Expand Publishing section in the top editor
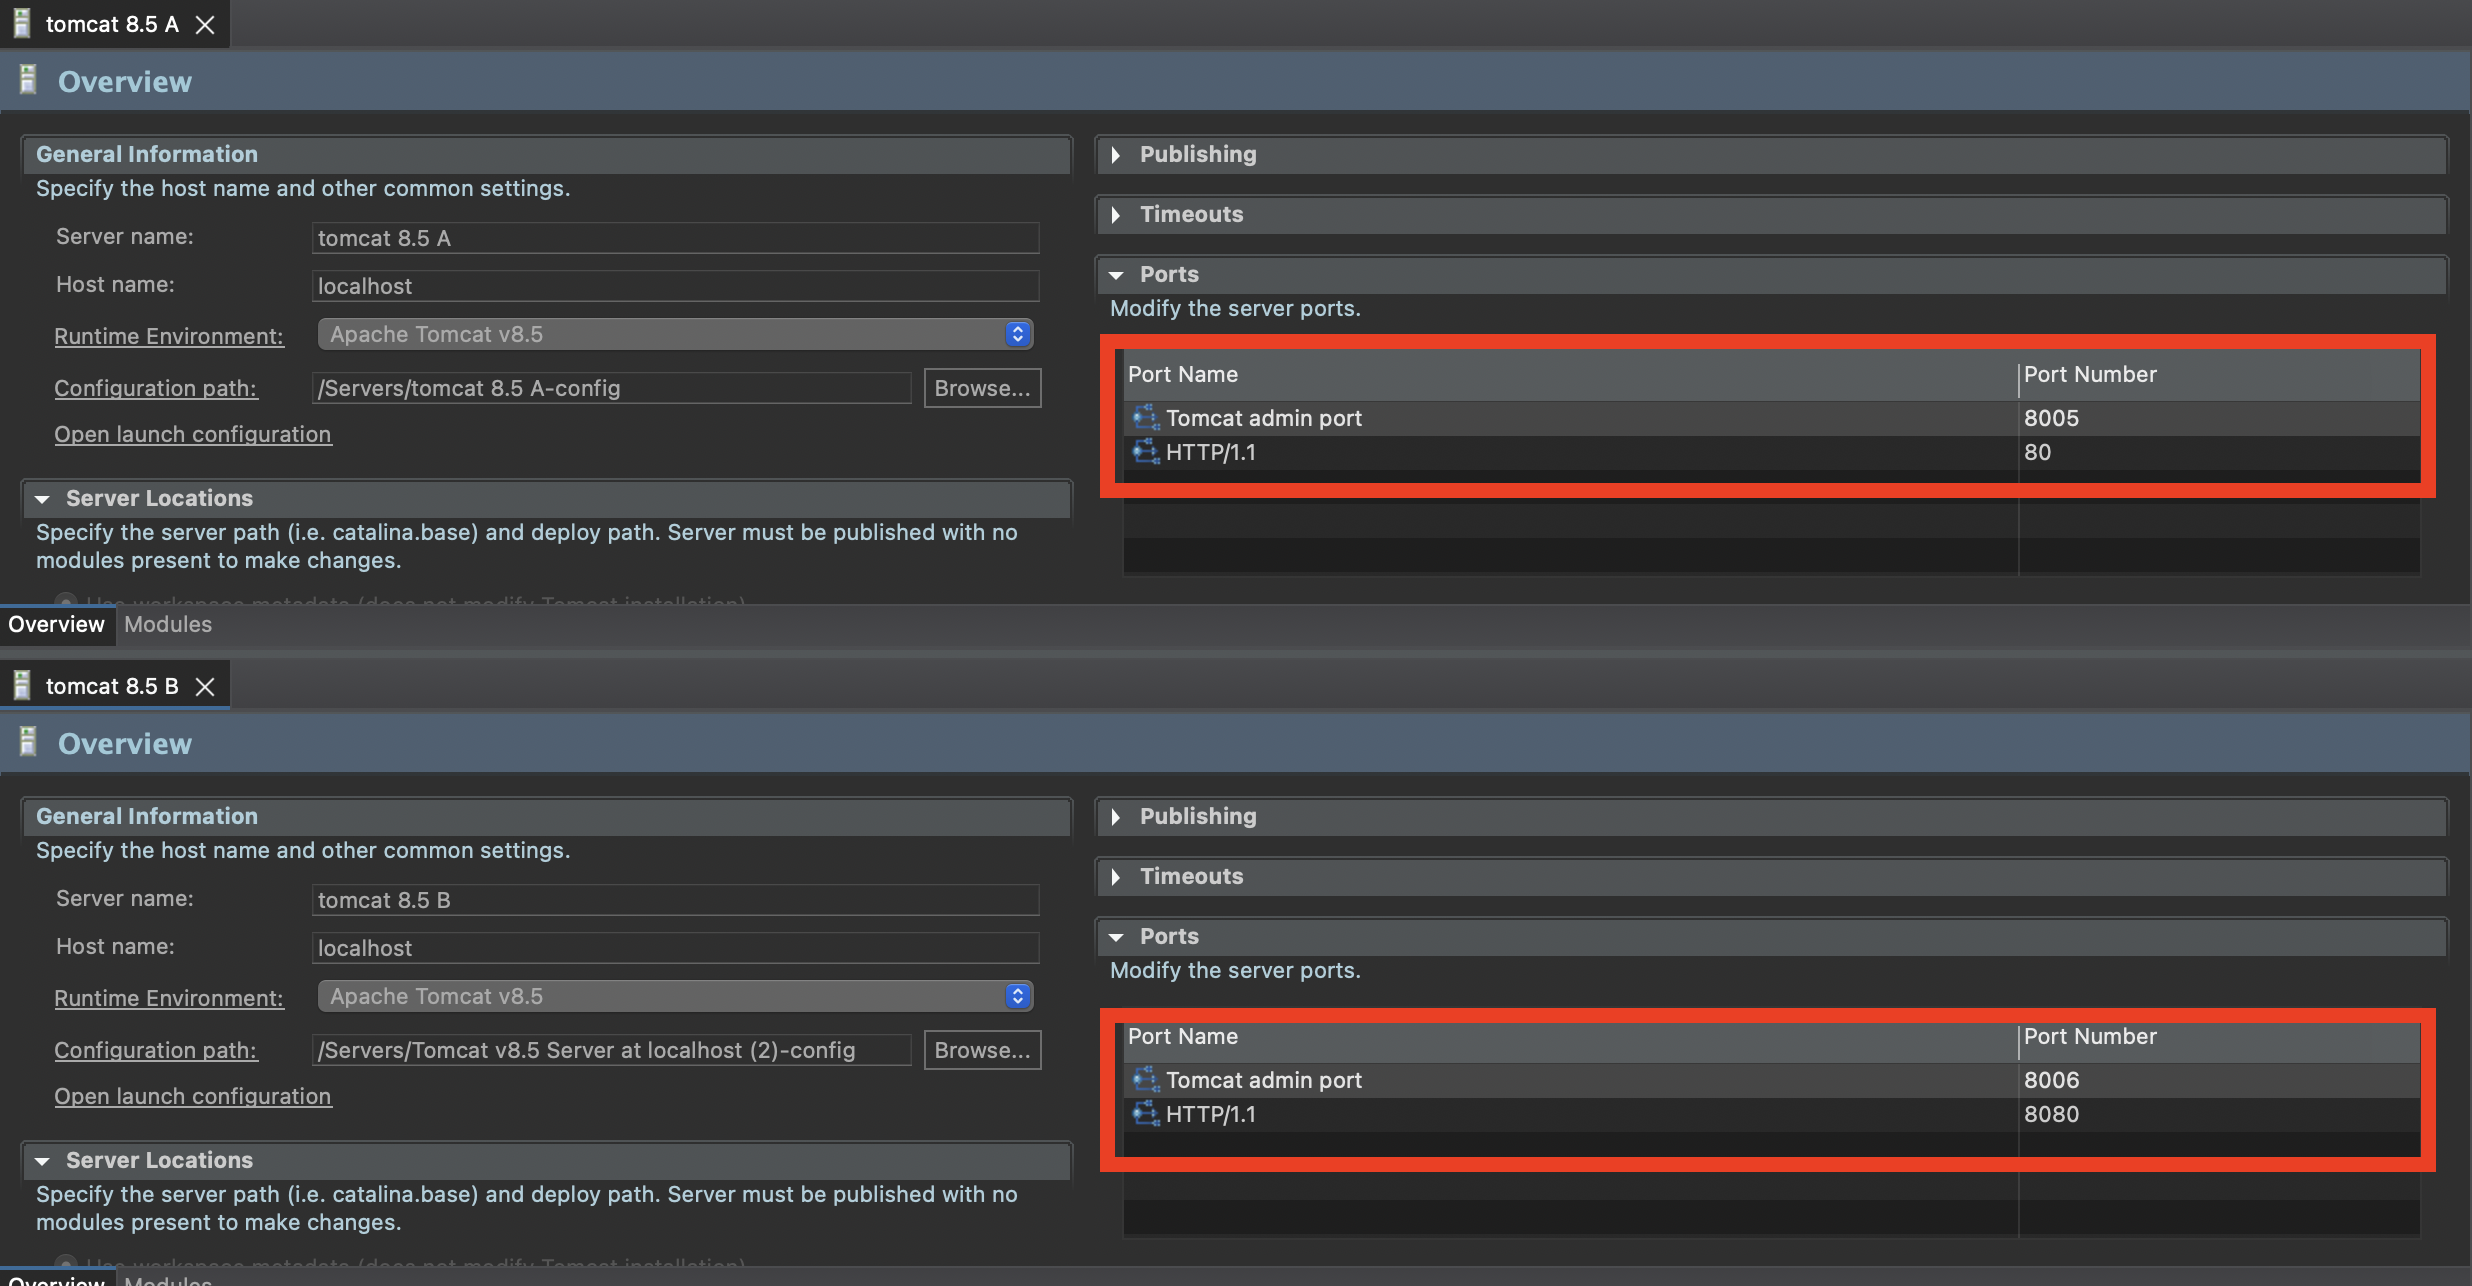This screenshot has height=1286, width=2472. pos(1116,155)
